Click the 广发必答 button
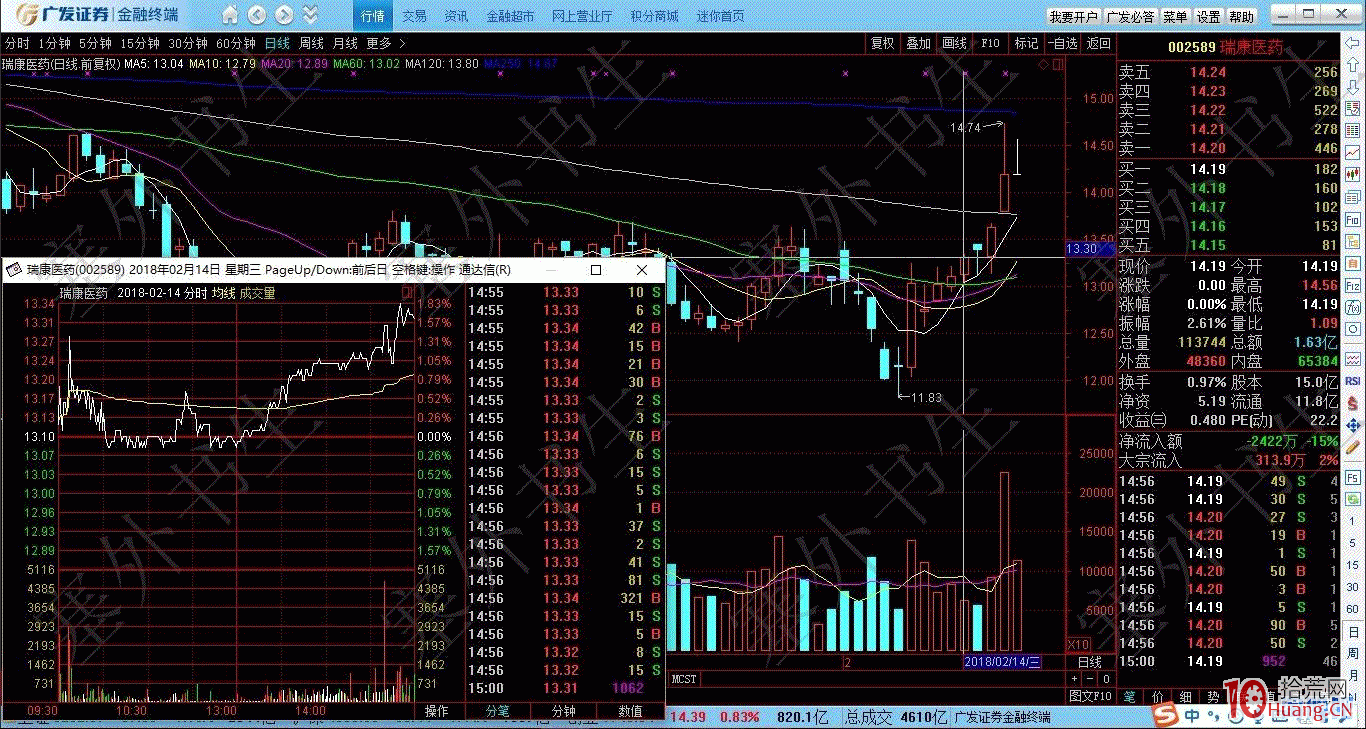 [x=1130, y=17]
